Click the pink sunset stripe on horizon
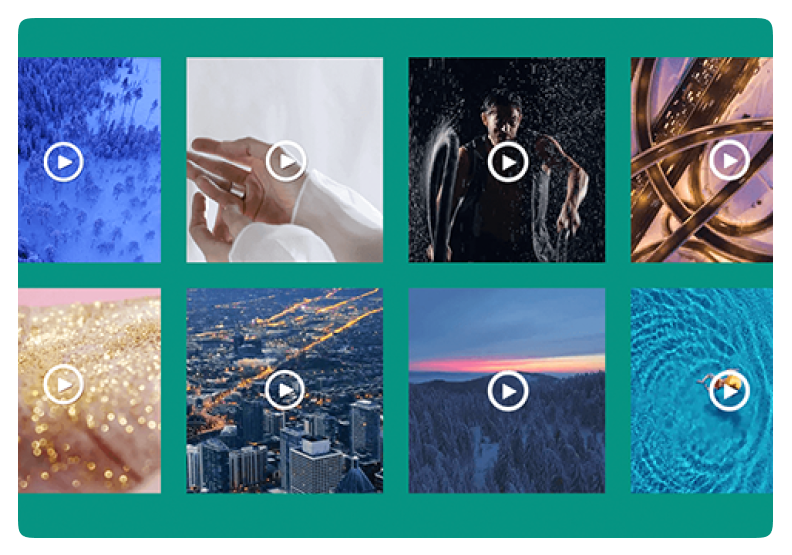Image resolution: width=792 pixels, height=555 pixels. (507, 365)
